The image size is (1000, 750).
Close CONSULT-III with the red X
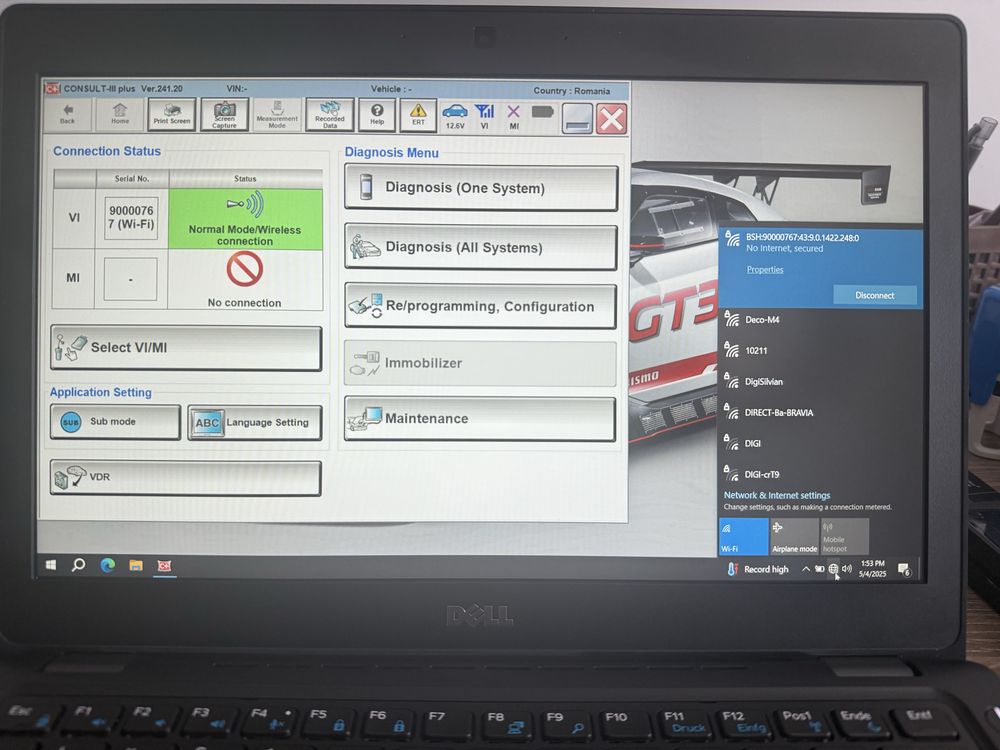[612, 119]
